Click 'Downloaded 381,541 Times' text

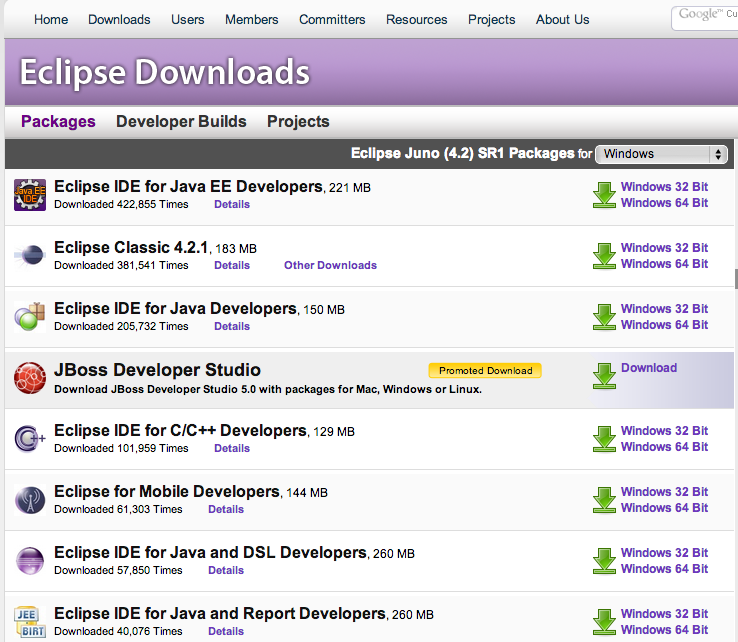tap(121, 265)
